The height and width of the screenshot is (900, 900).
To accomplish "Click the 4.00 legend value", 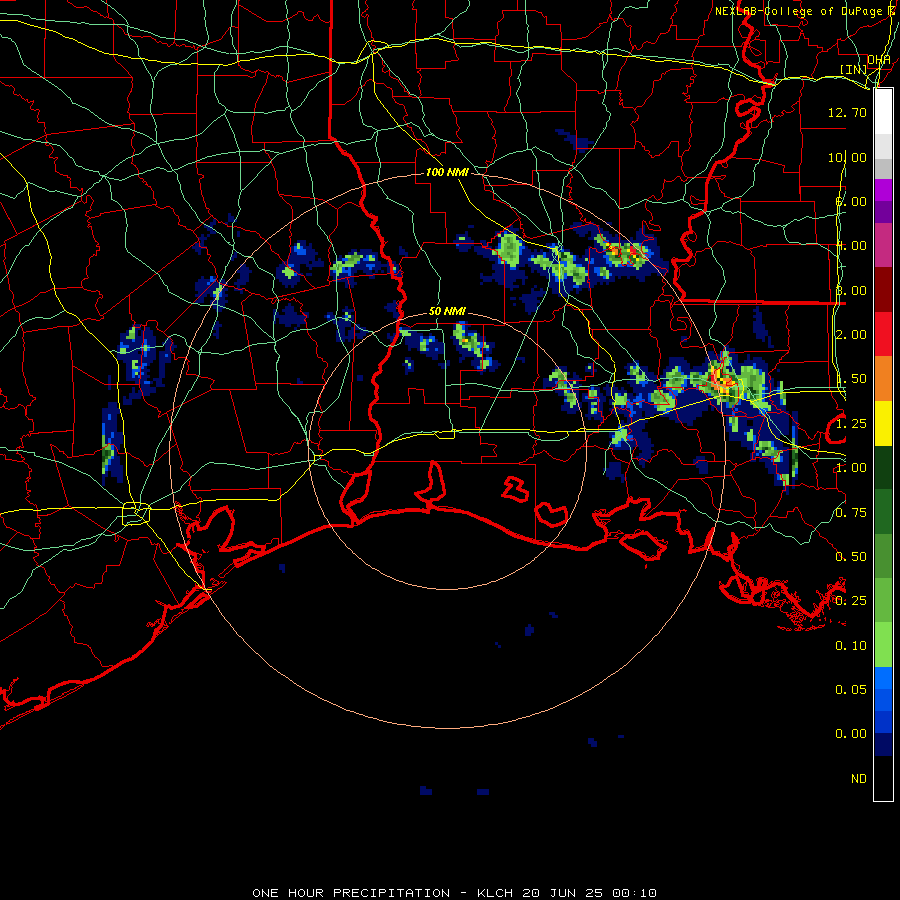I will [x=851, y=246].
